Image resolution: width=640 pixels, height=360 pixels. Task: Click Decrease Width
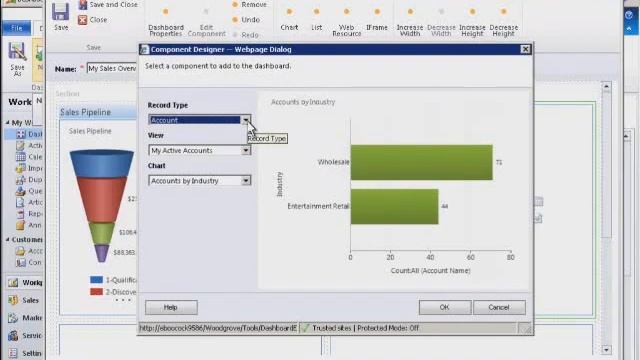coord(441,22)
